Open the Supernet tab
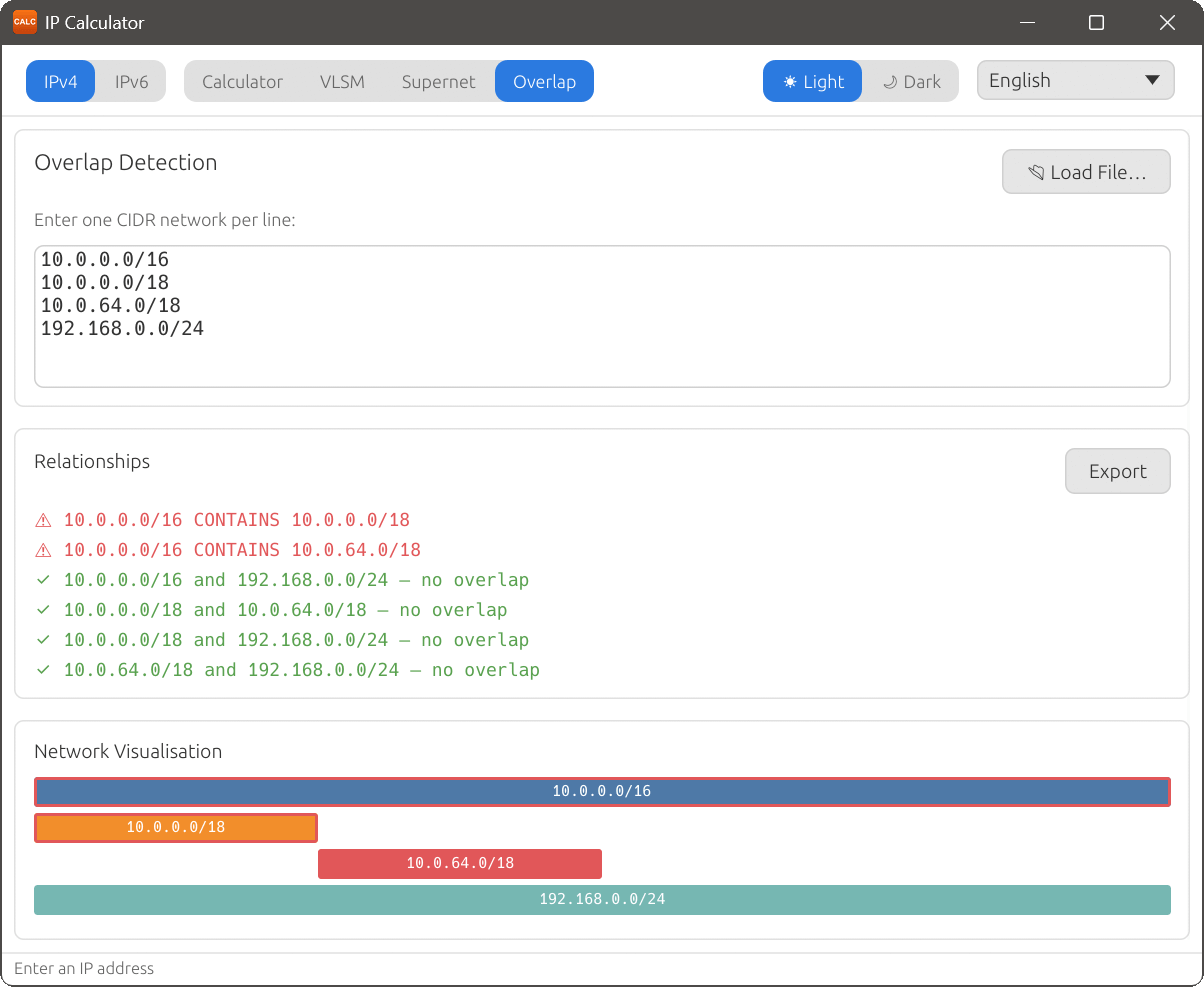1204x987 pixels. click(x=438, y=82)
